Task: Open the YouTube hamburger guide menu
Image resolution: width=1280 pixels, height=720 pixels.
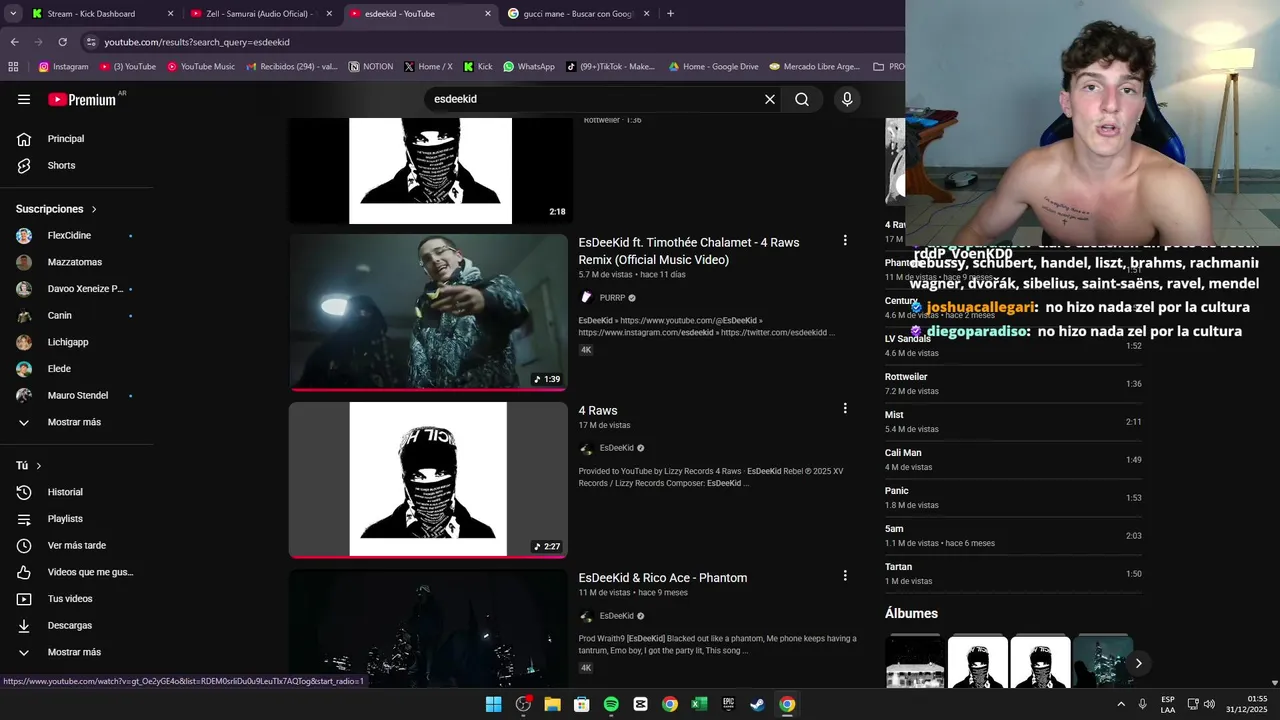Action: (x=24, y=99)
